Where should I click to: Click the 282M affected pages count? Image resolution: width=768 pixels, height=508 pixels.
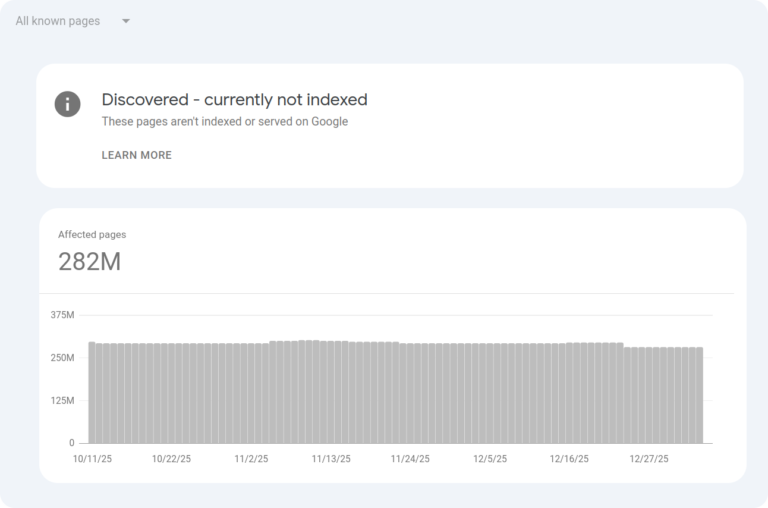pyautogui.click(x=89, y=262)
